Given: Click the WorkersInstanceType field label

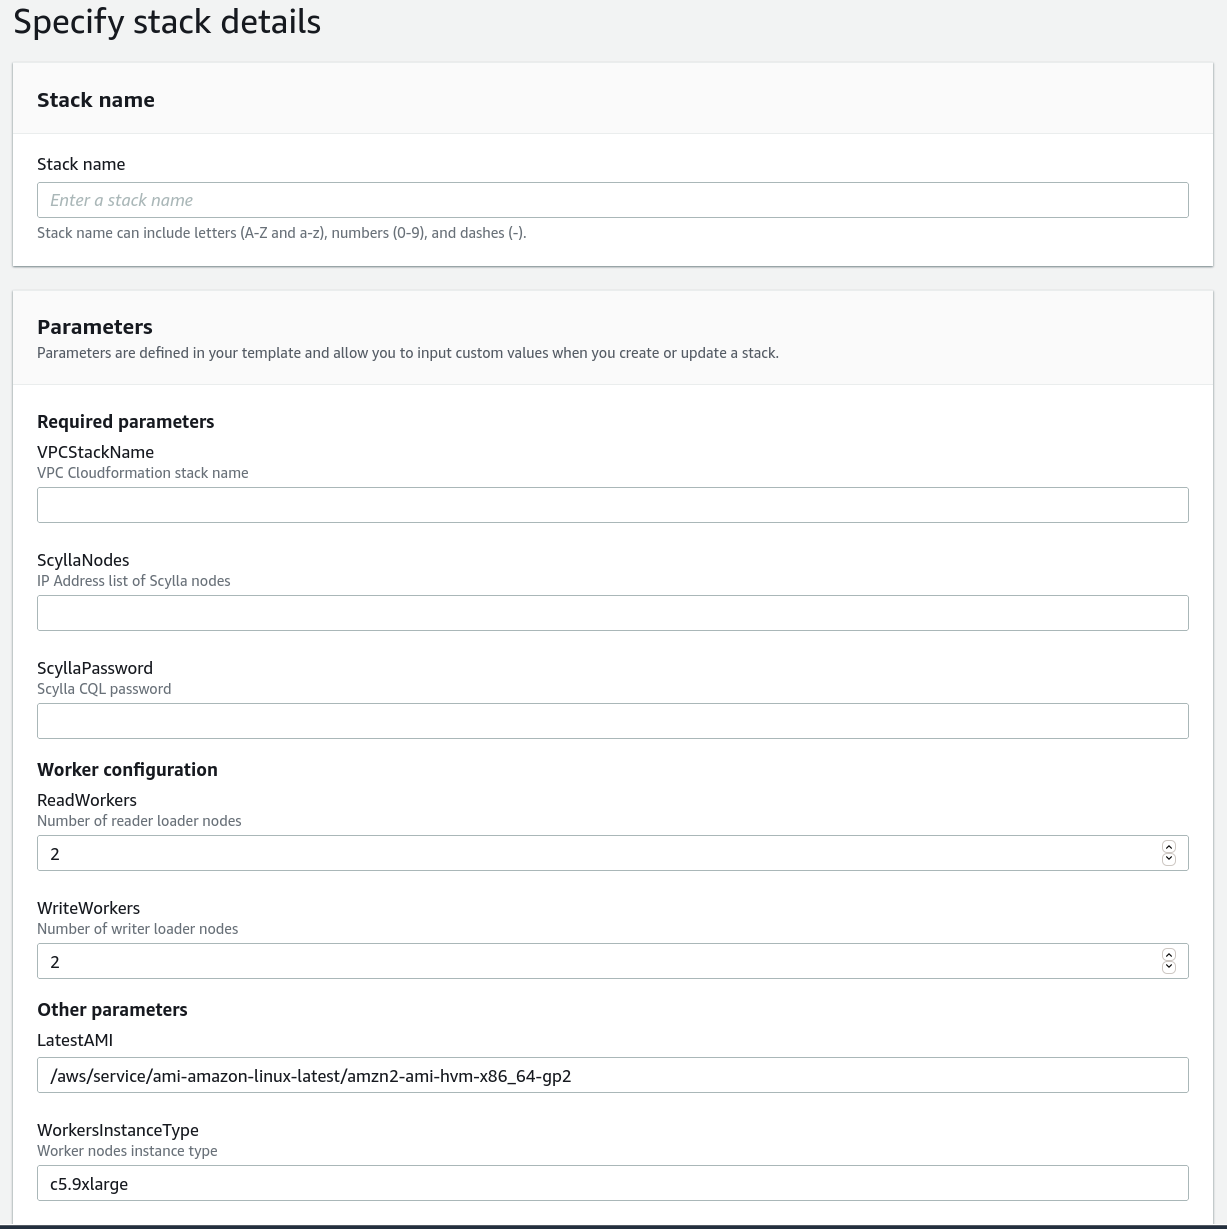Looking at the screenshot, I should [118, 1130].
